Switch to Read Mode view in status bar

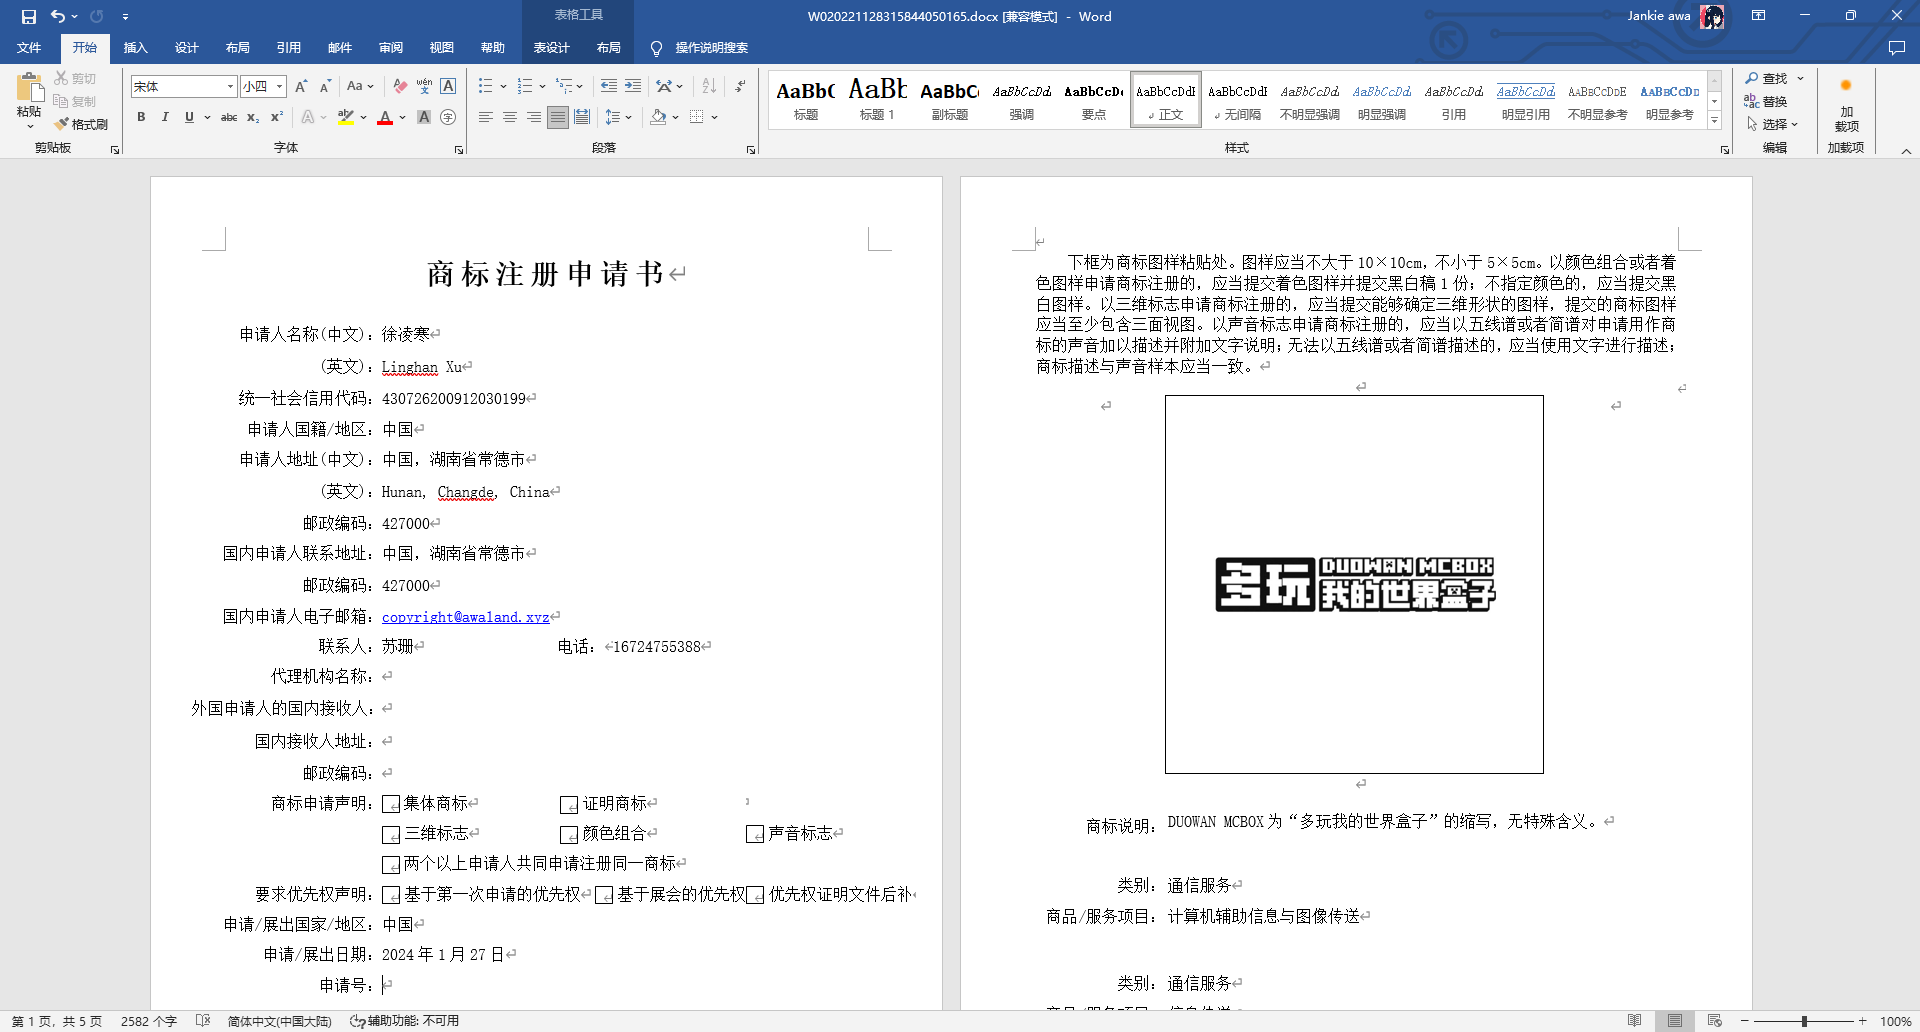tap(1634, 1021)
